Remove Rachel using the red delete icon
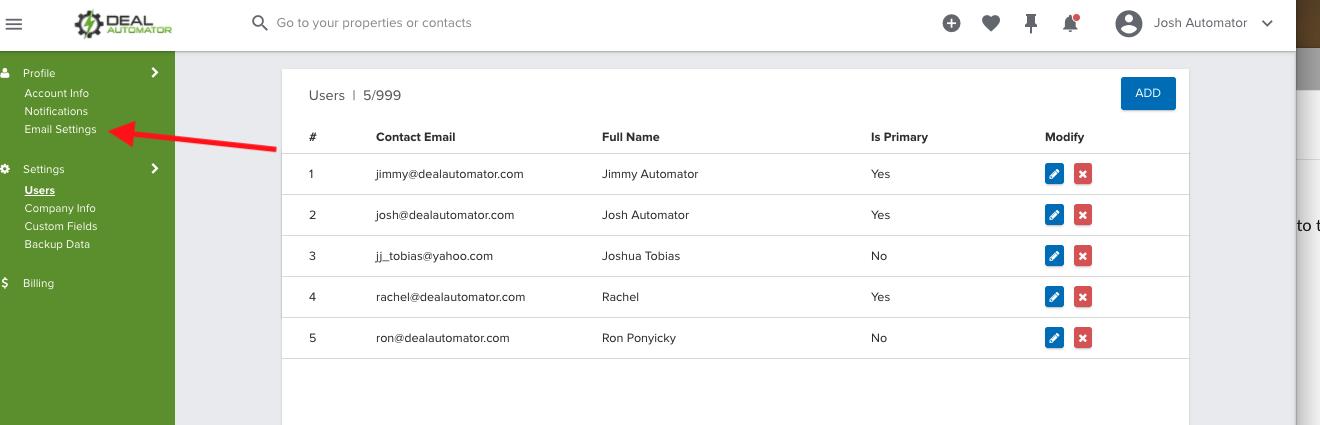Image resolution: width=1320 pixels, height=425 pixels. (1083, 297)
